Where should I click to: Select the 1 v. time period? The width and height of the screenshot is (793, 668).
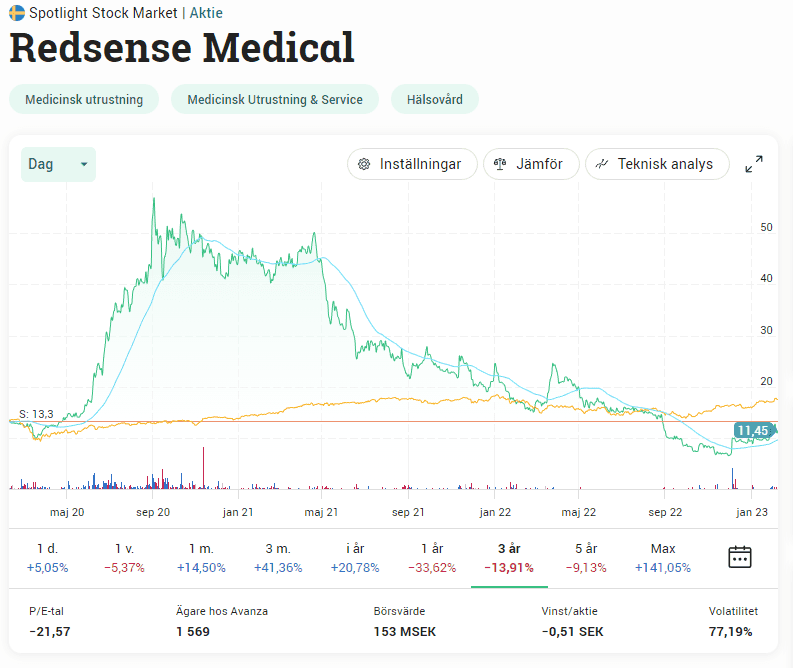click(x=124, y=557)
